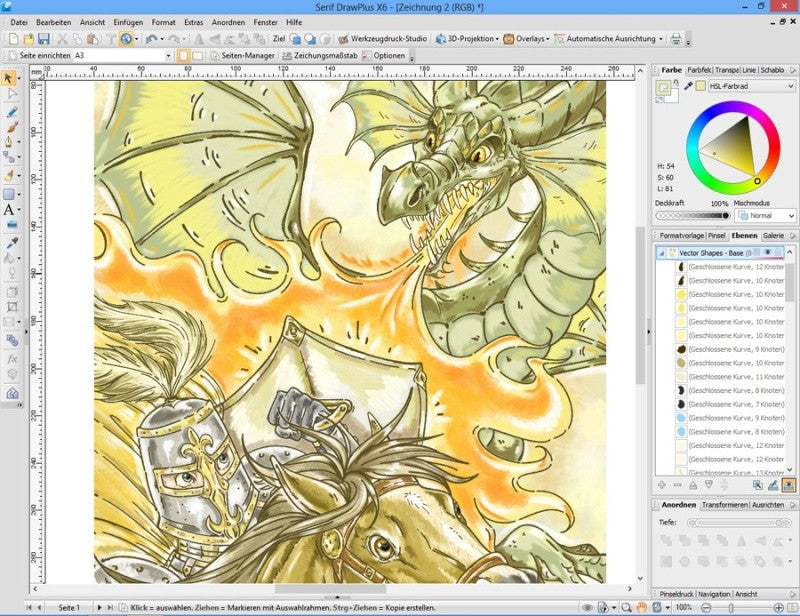
Task: Click the Zeichnungsmaßstab button
Action: [x=319, y=56]
